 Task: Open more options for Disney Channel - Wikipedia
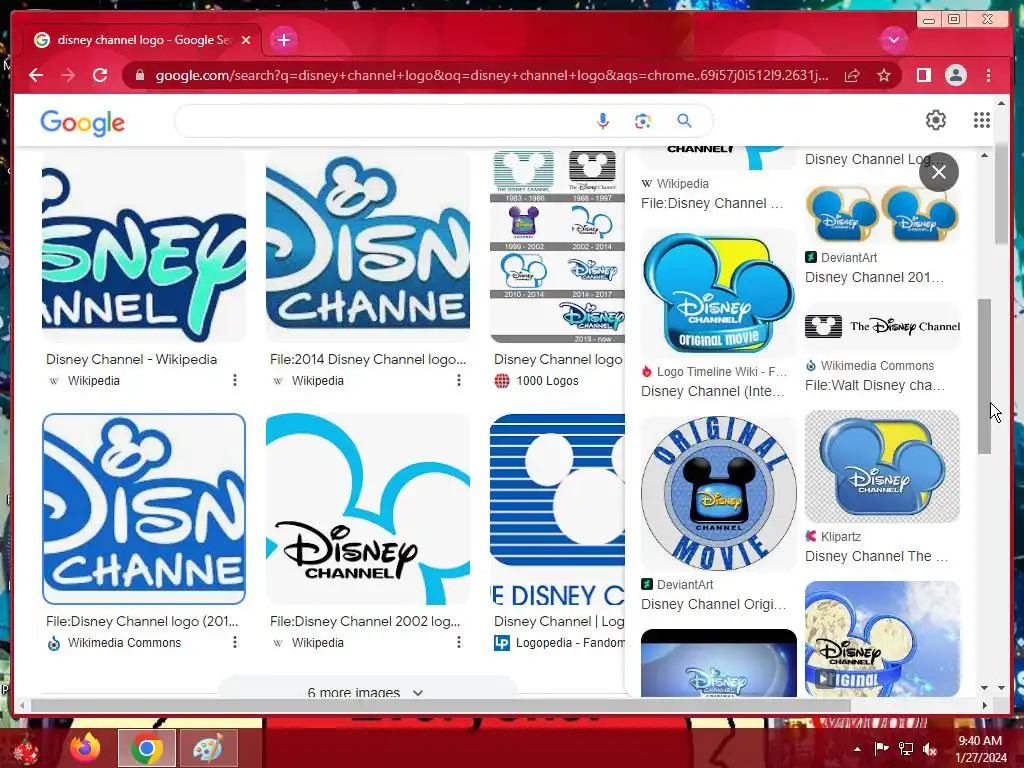tap(235, 380)
